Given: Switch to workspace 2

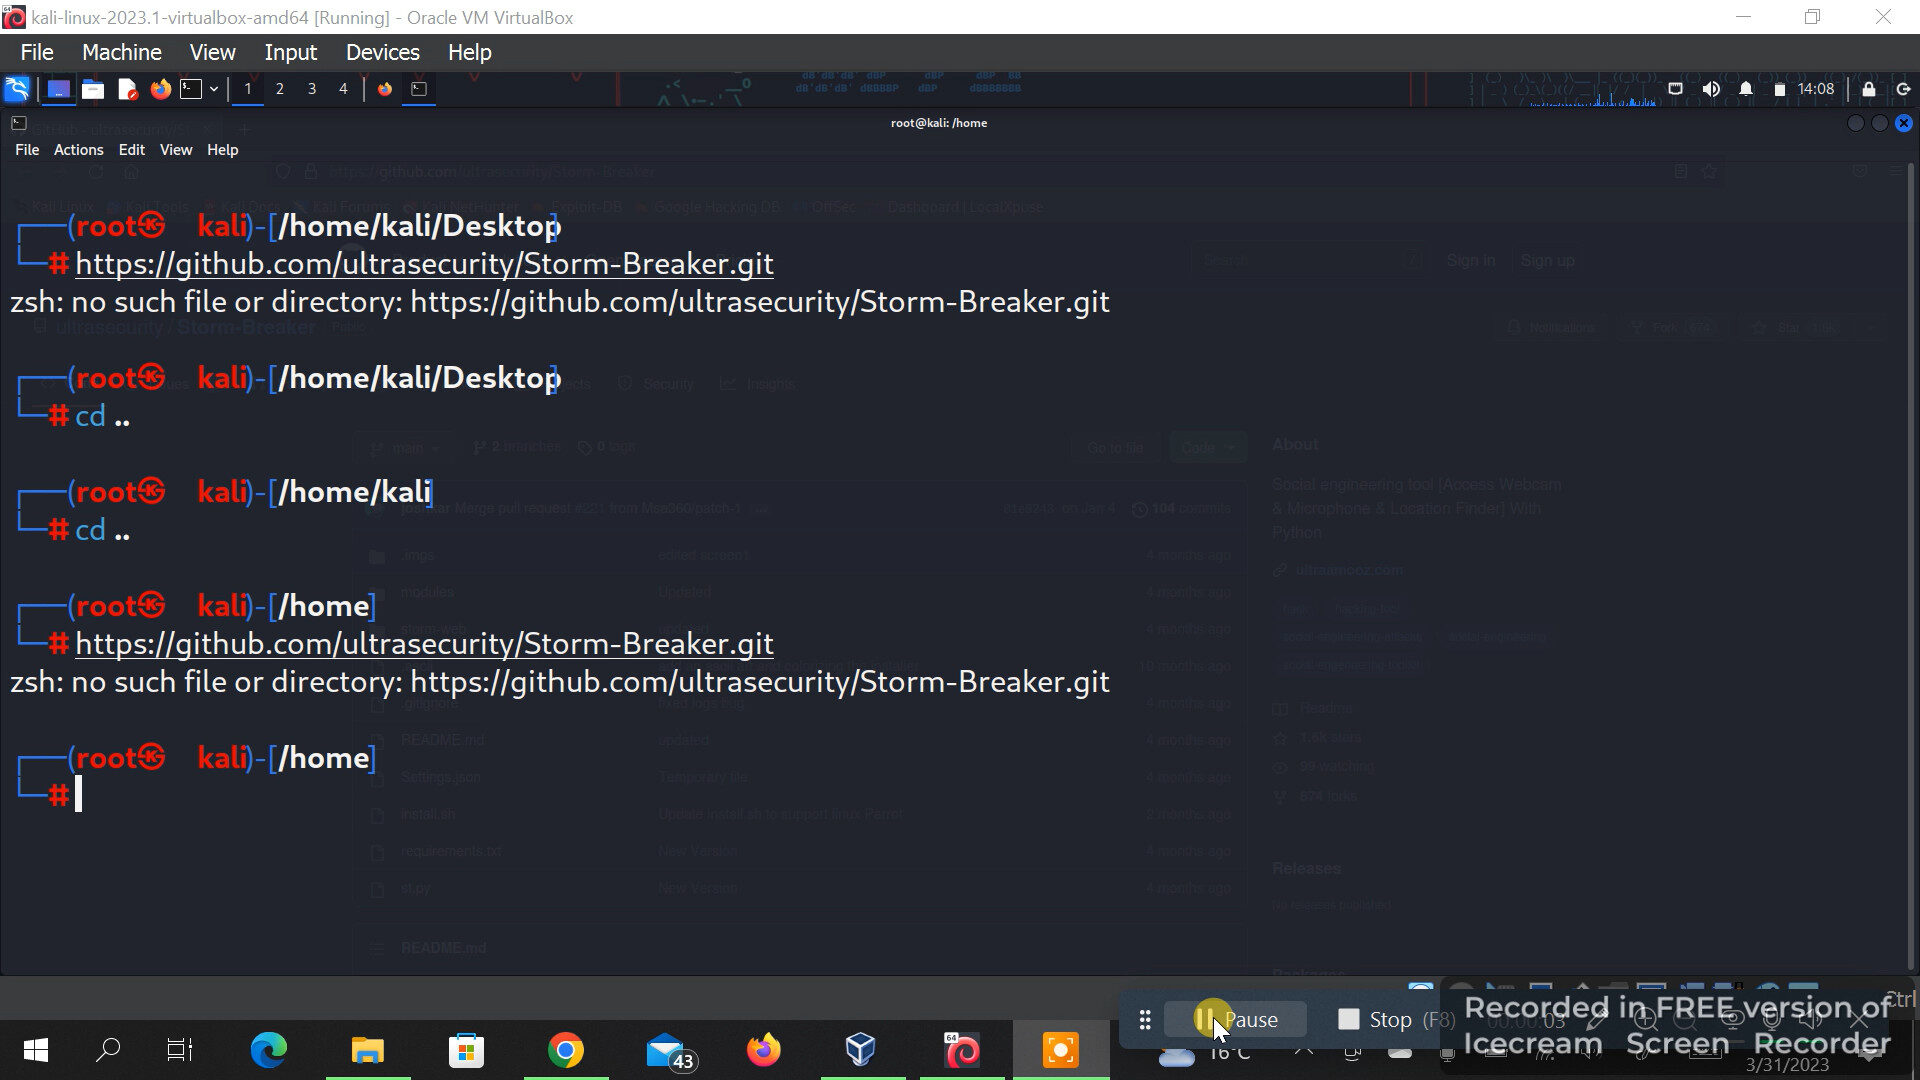Looking at the screenshot, I should click(279, 89).
